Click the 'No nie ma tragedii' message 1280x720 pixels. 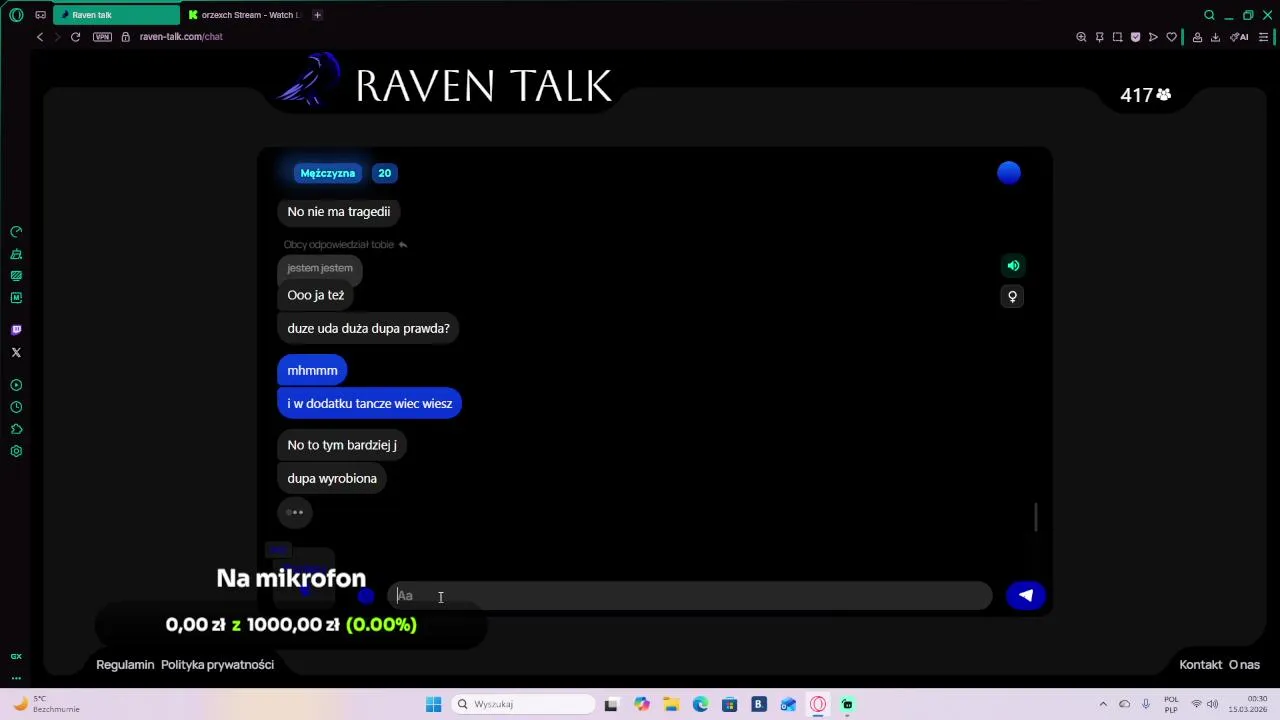(x=339, y=212)
